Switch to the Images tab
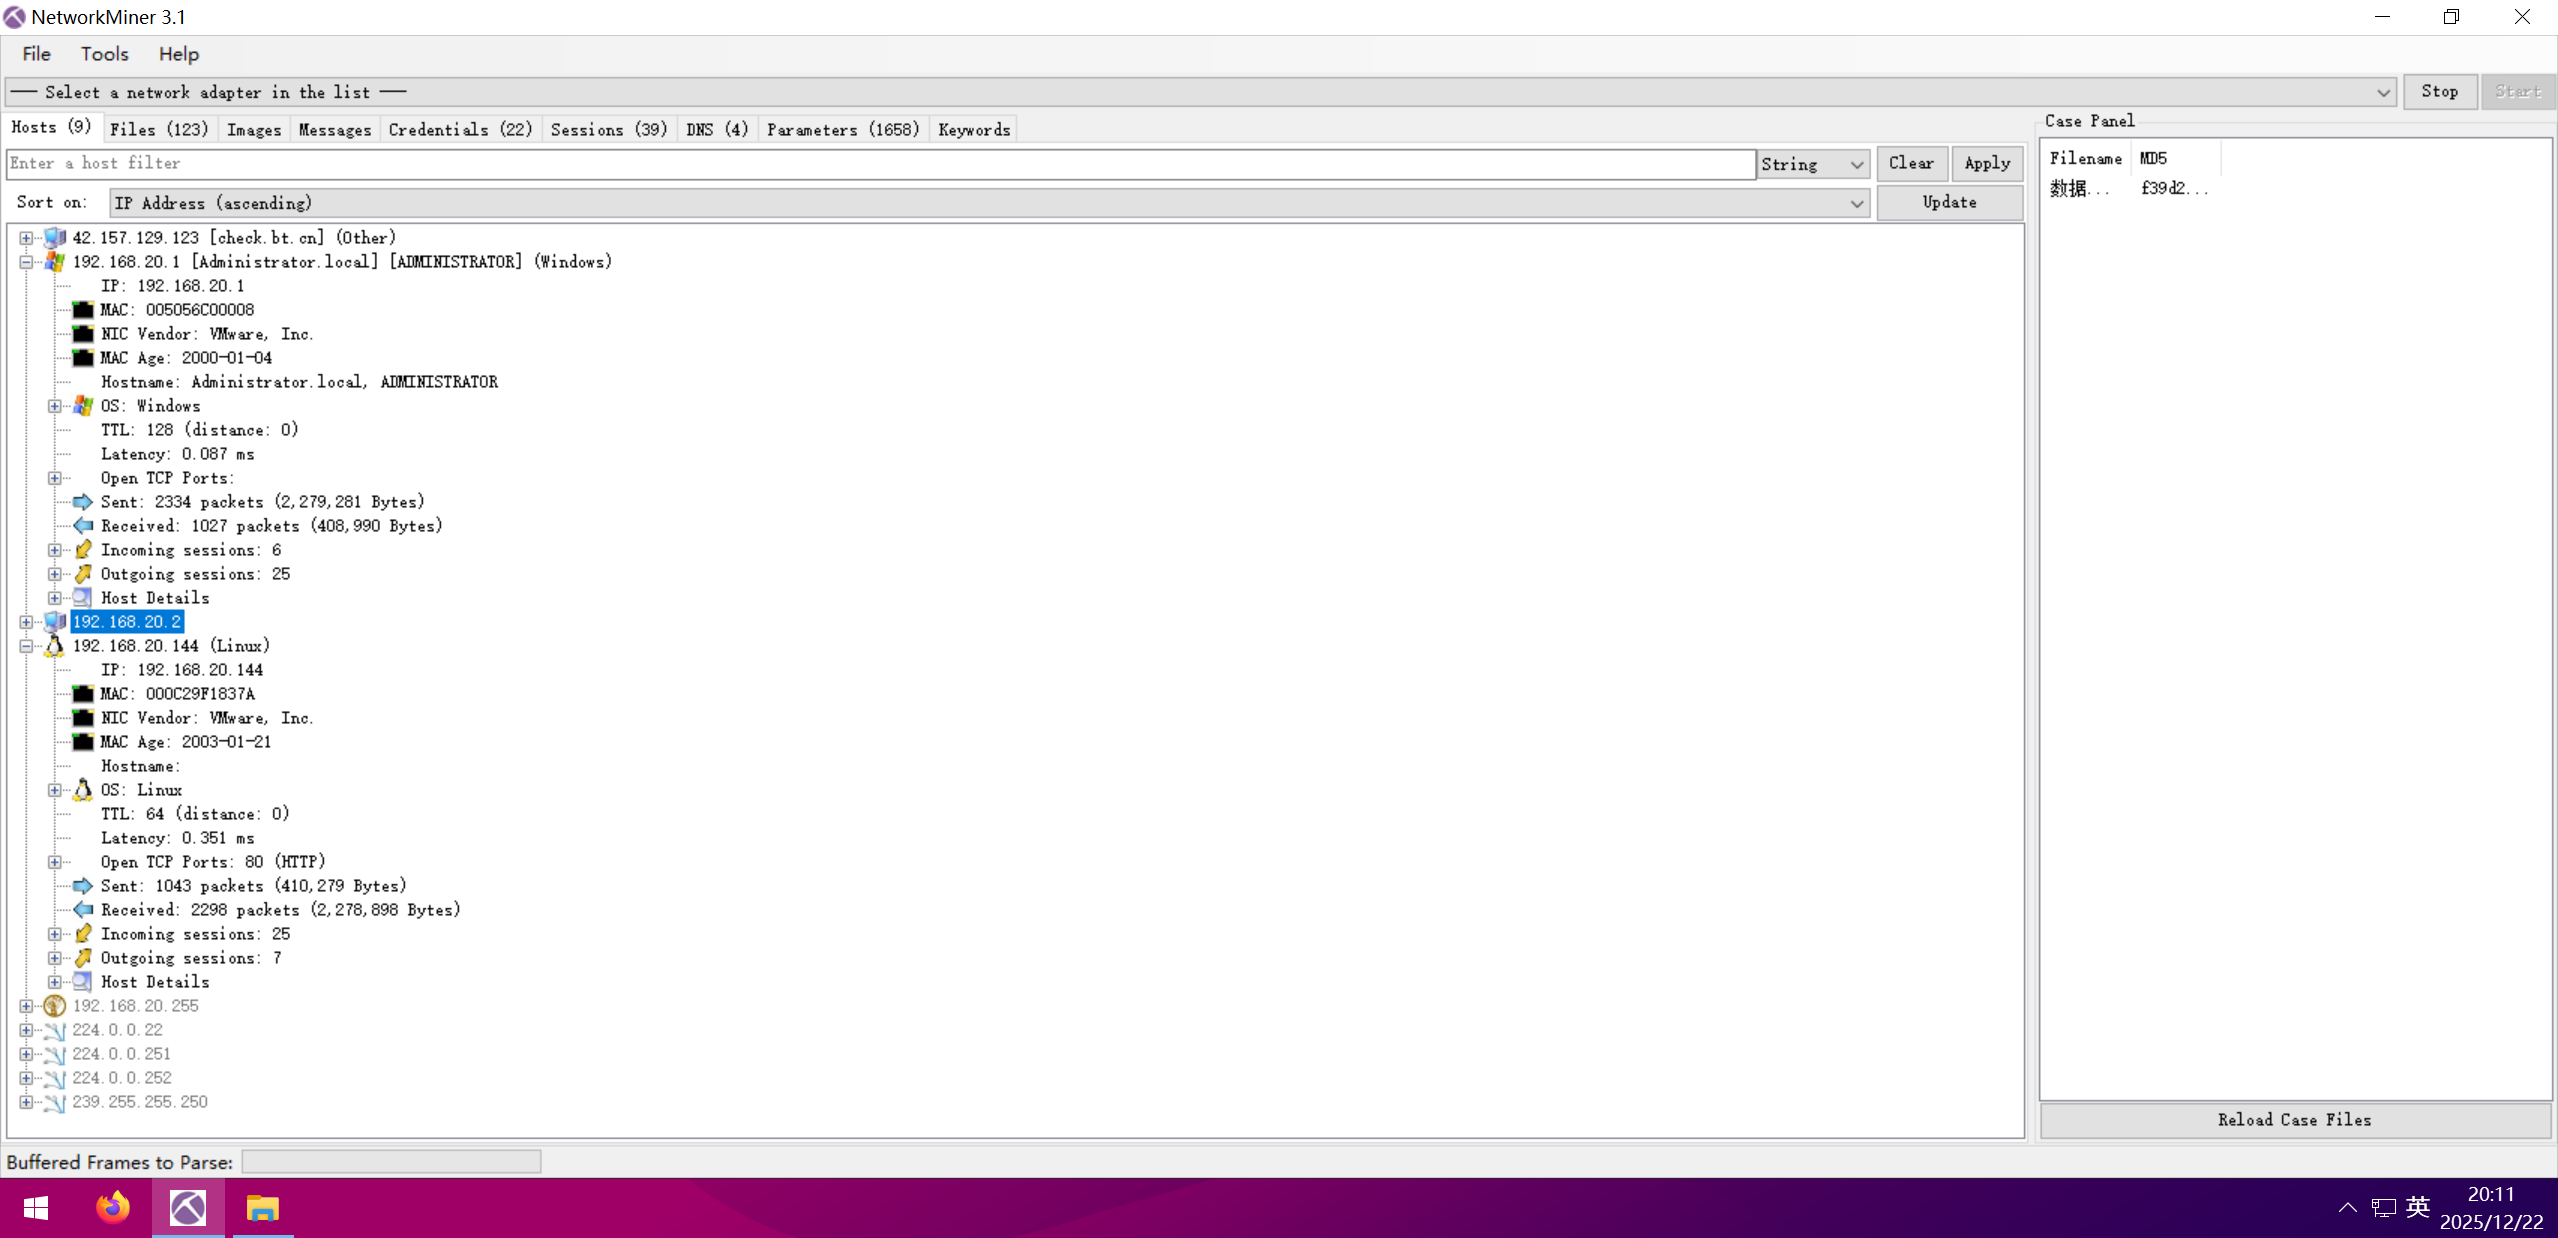The width and height of the screenshot is (2558, 1238). tap(254, 130)
